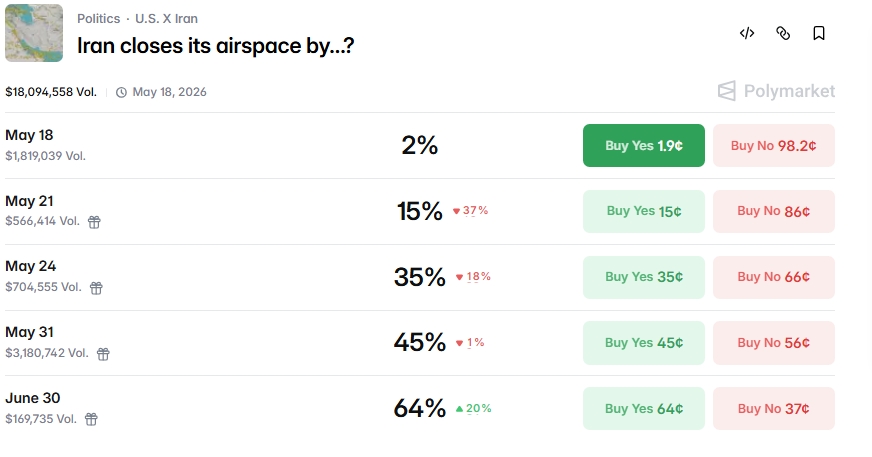Copy the market link icon
Viewport: 872px width, 457px height.
(783, 33)
